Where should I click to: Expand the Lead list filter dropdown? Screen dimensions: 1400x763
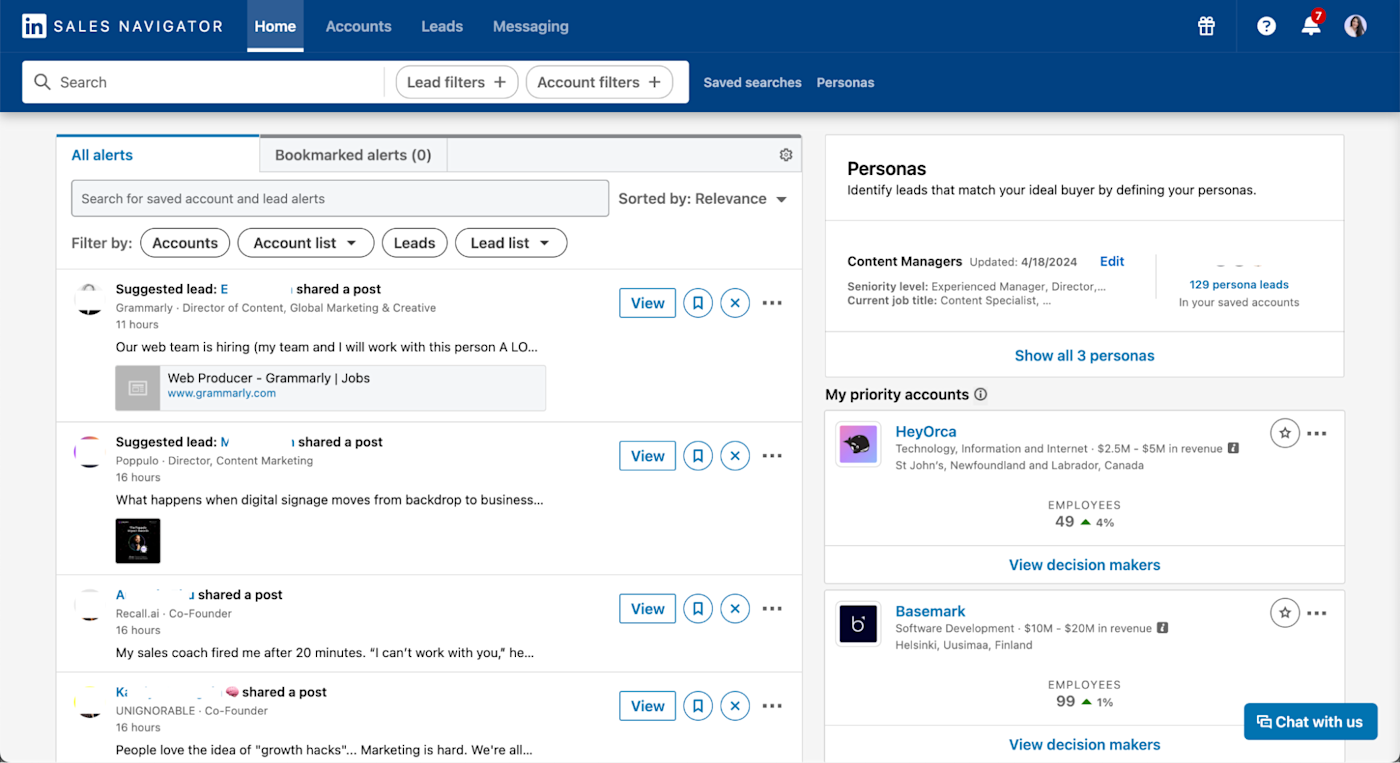[511, 243]
